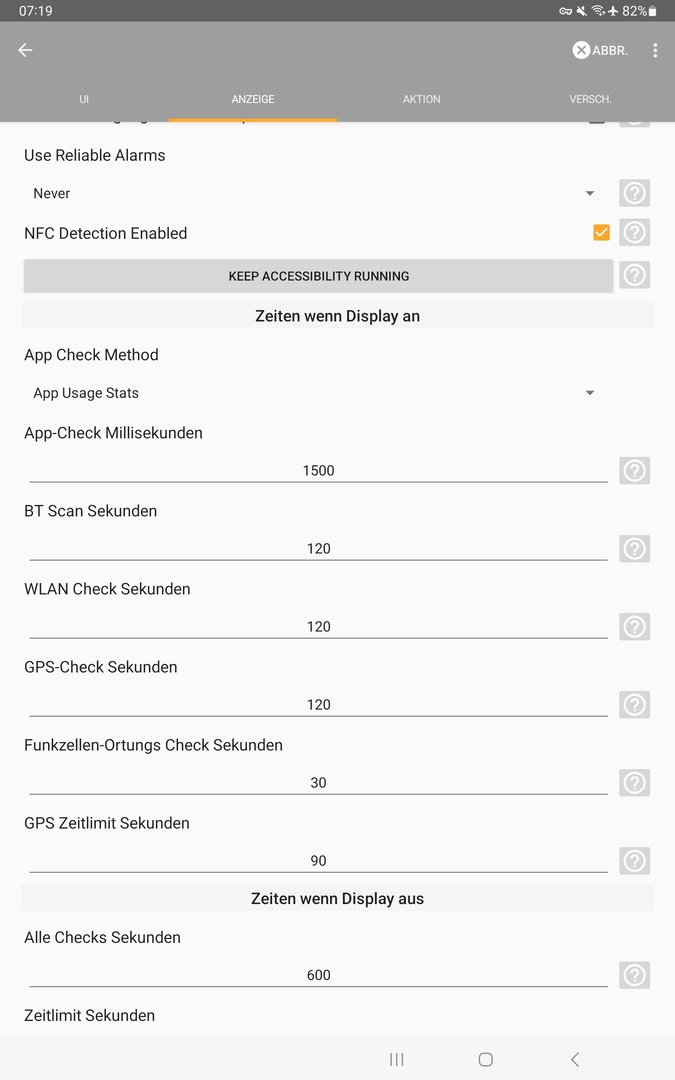Show help for GPS-Check Sekunden
Viewport: 675px width, 1080px height.
click(634, 705)
